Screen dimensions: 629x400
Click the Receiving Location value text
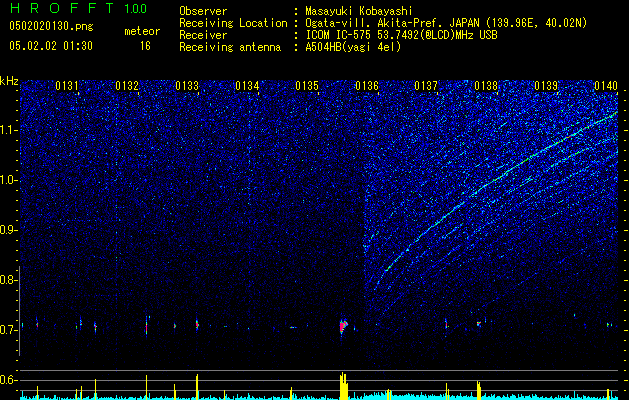445,23
